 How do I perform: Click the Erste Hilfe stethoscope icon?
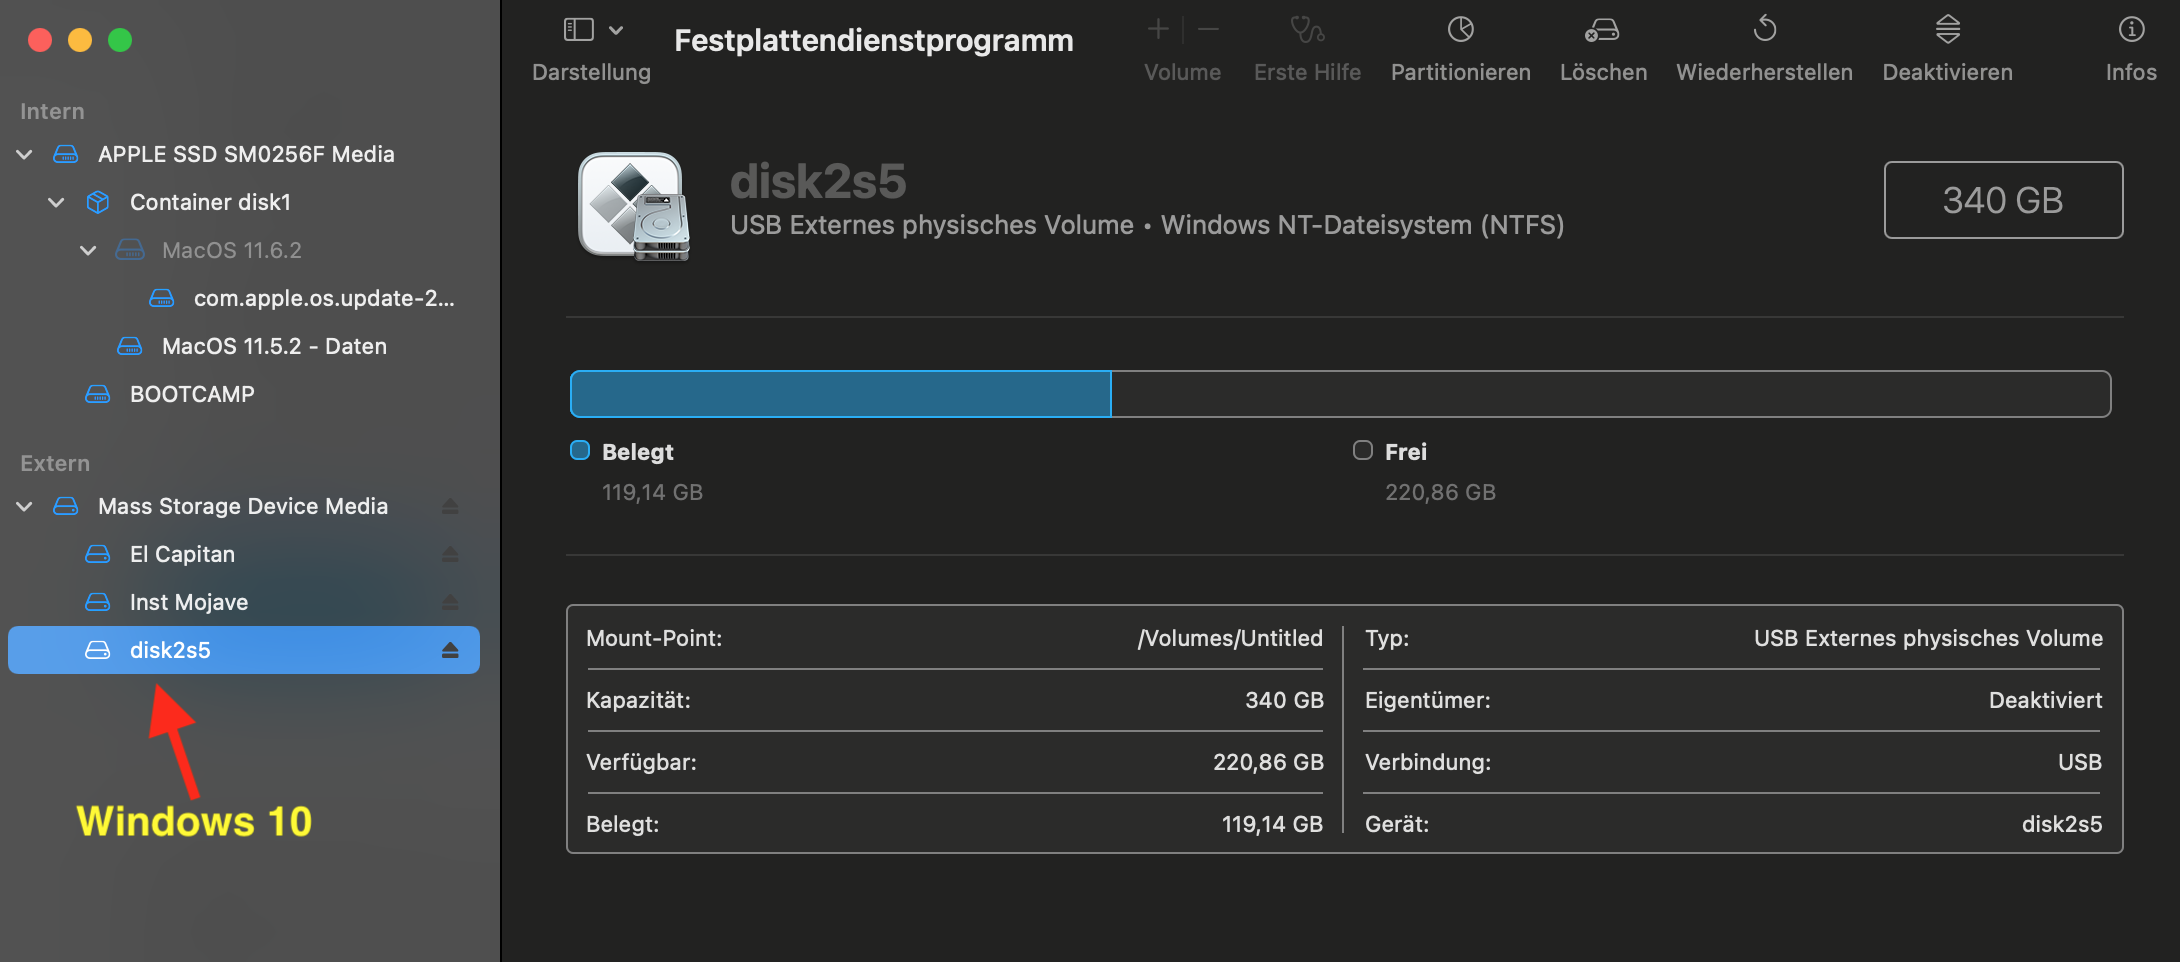click(x=1306, y=30)
